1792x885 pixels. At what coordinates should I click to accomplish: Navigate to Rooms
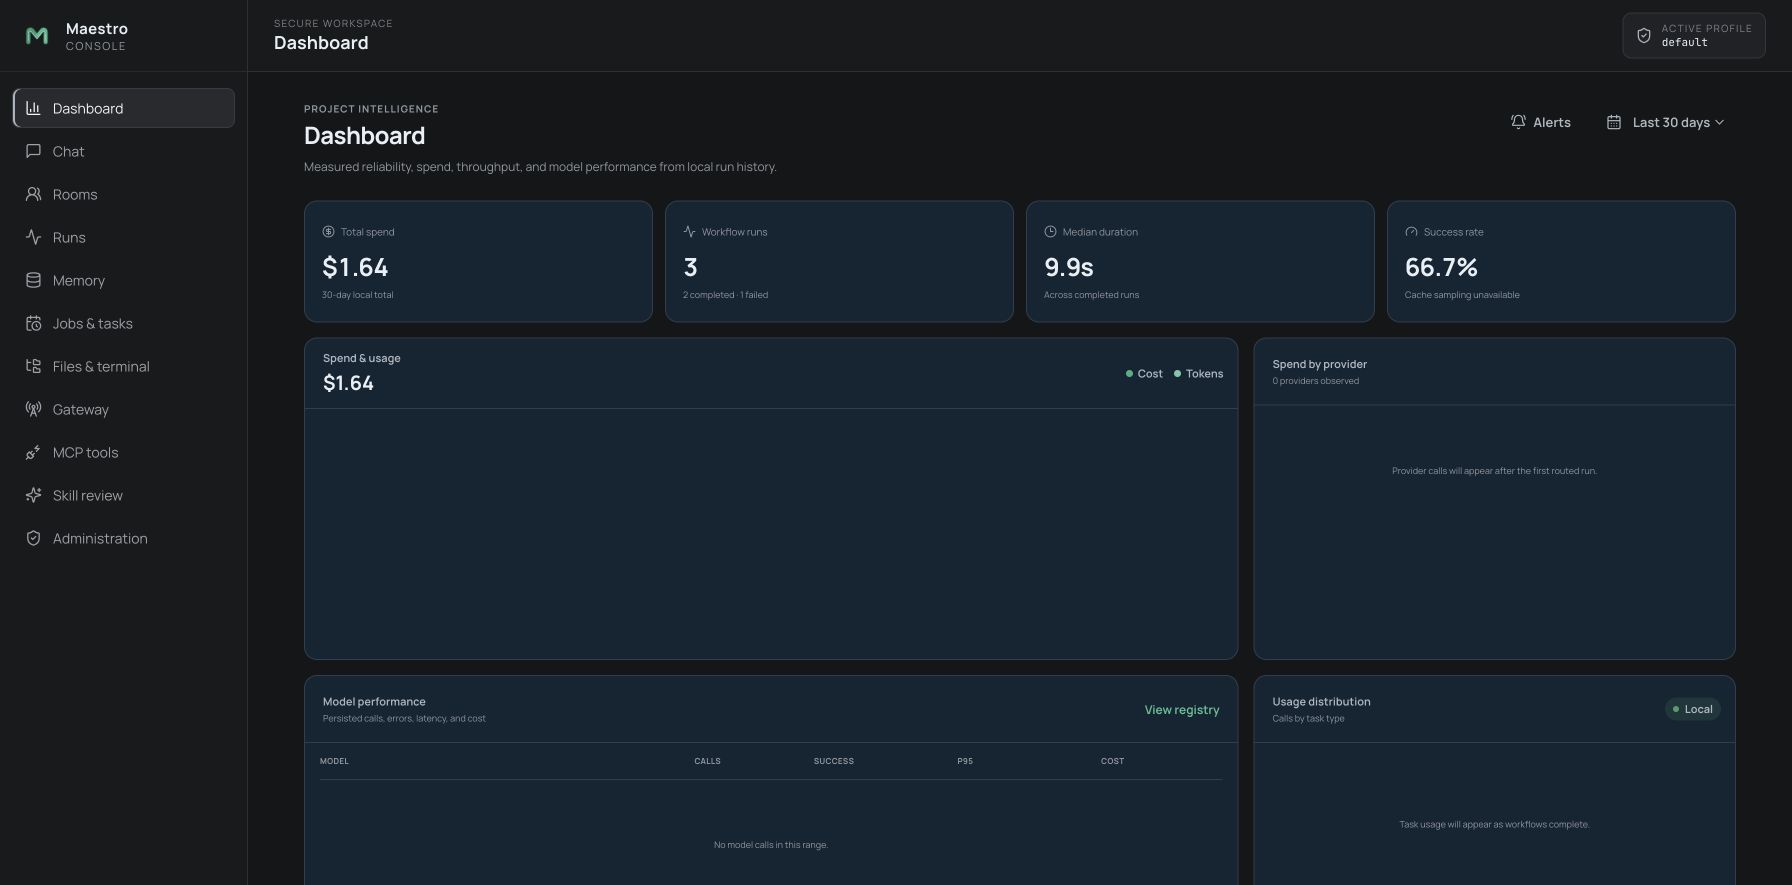coord(124,194)
